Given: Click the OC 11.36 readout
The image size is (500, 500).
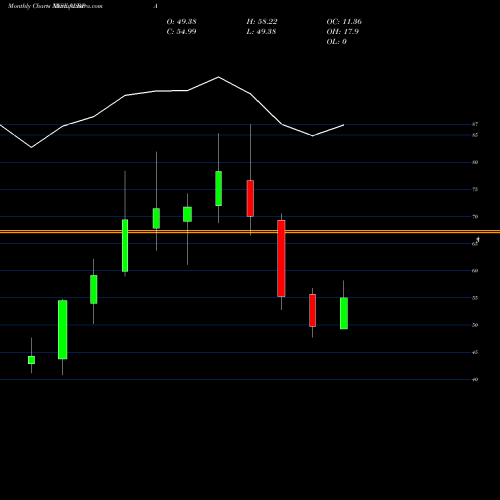Looking at the screenshot, I should click(x=344, y=22).
